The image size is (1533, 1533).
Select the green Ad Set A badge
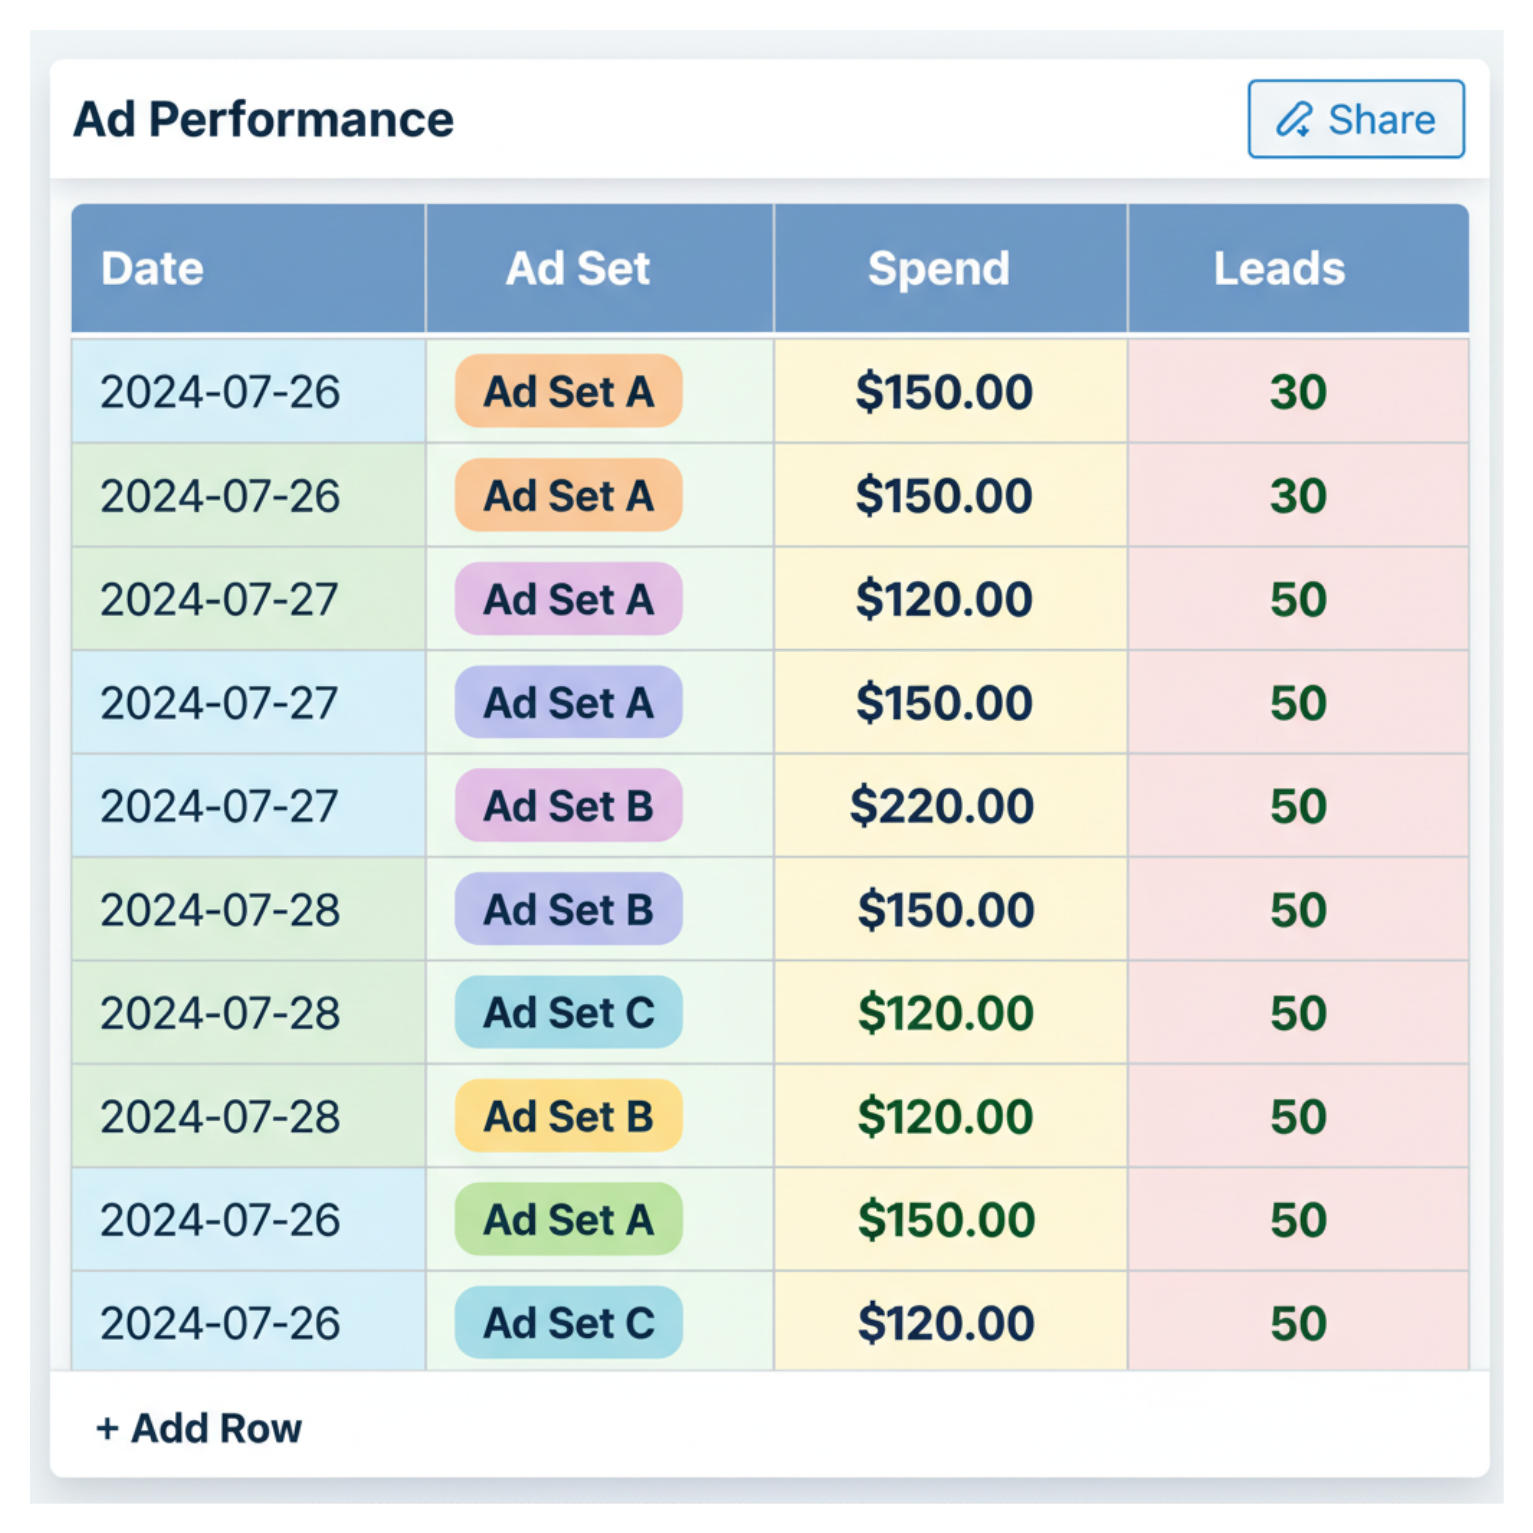tap(566, 1218)
